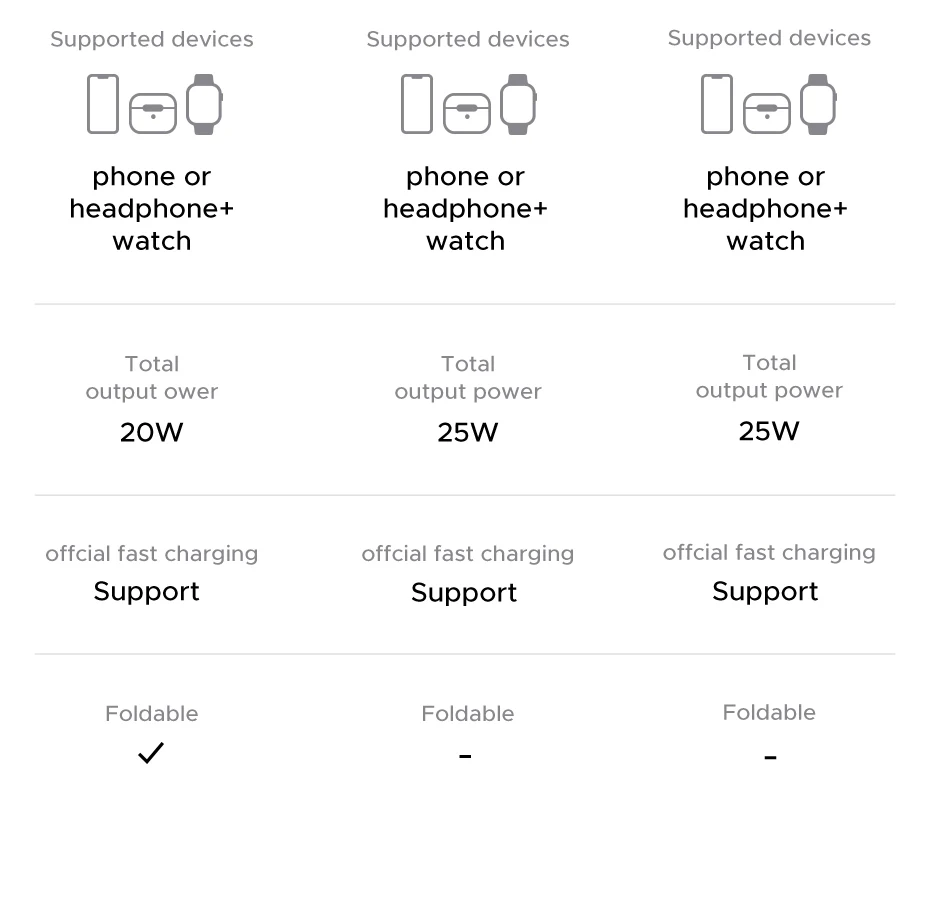Click the first column's Support fast charging text
The height and width of the screenshot is (897, 930).
tap(147, 591)
